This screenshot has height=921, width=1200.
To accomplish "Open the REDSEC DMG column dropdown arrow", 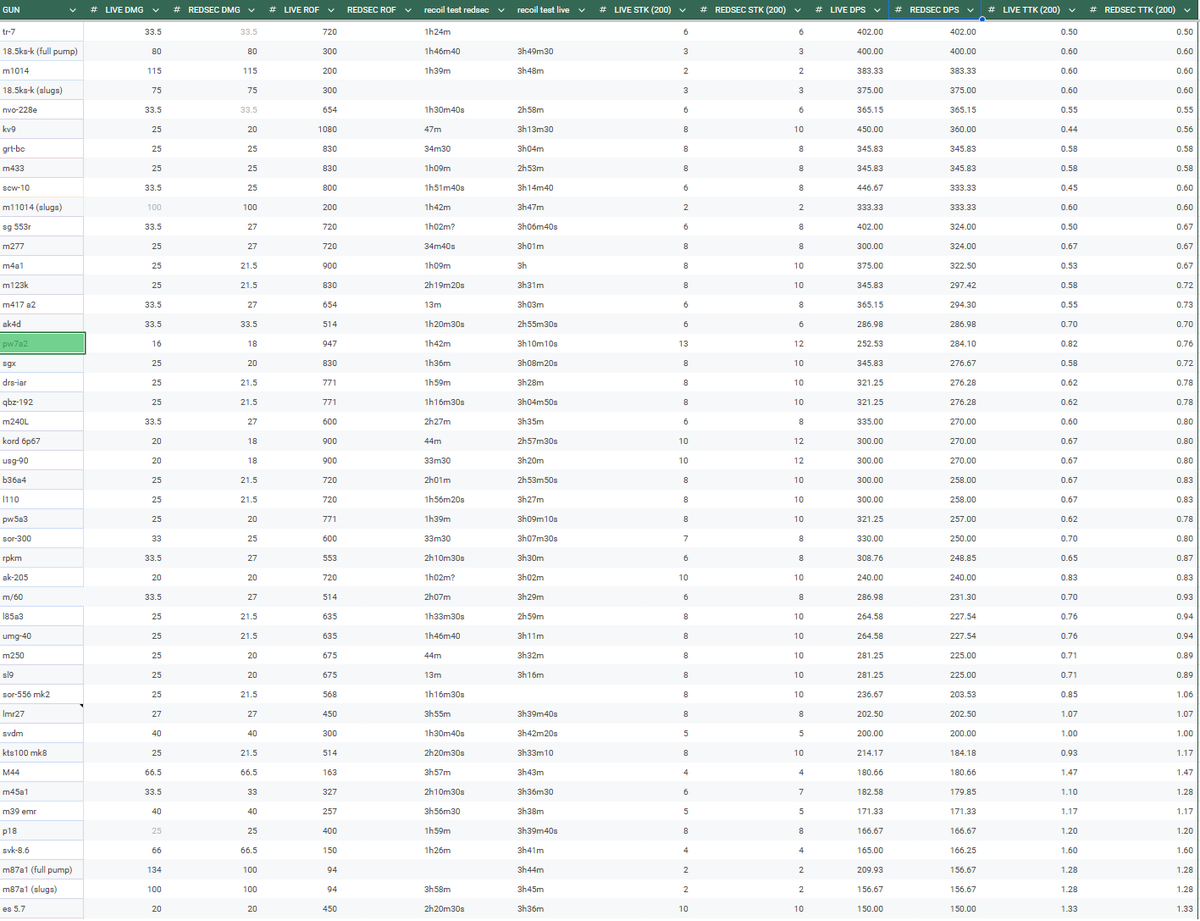I will tap(250, 11).
